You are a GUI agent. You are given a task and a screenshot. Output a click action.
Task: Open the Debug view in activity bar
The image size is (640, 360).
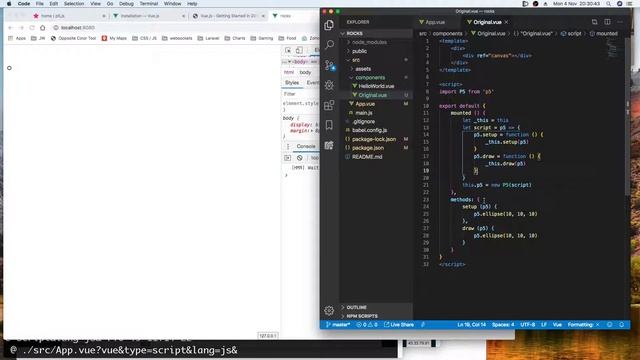(x=329, y=85)
